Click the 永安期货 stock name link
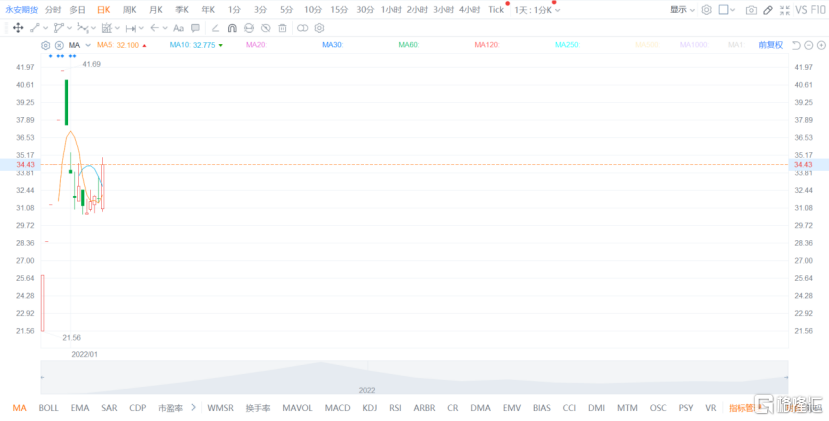The image size is (829, 421). pyautogui.click(x=21, y=10)
